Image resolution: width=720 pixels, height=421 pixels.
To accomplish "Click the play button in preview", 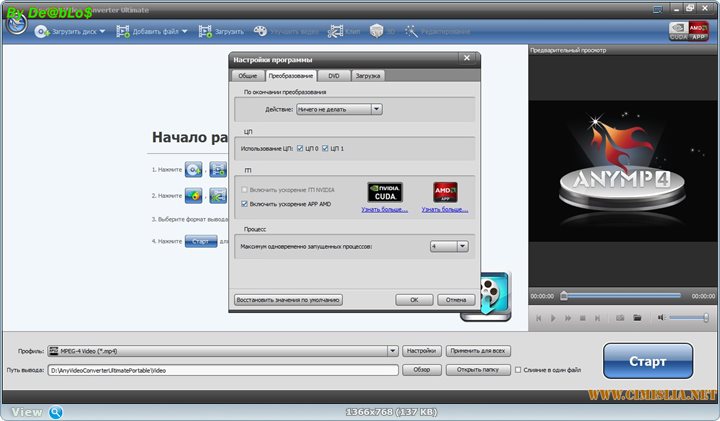I will coord(553,318).
